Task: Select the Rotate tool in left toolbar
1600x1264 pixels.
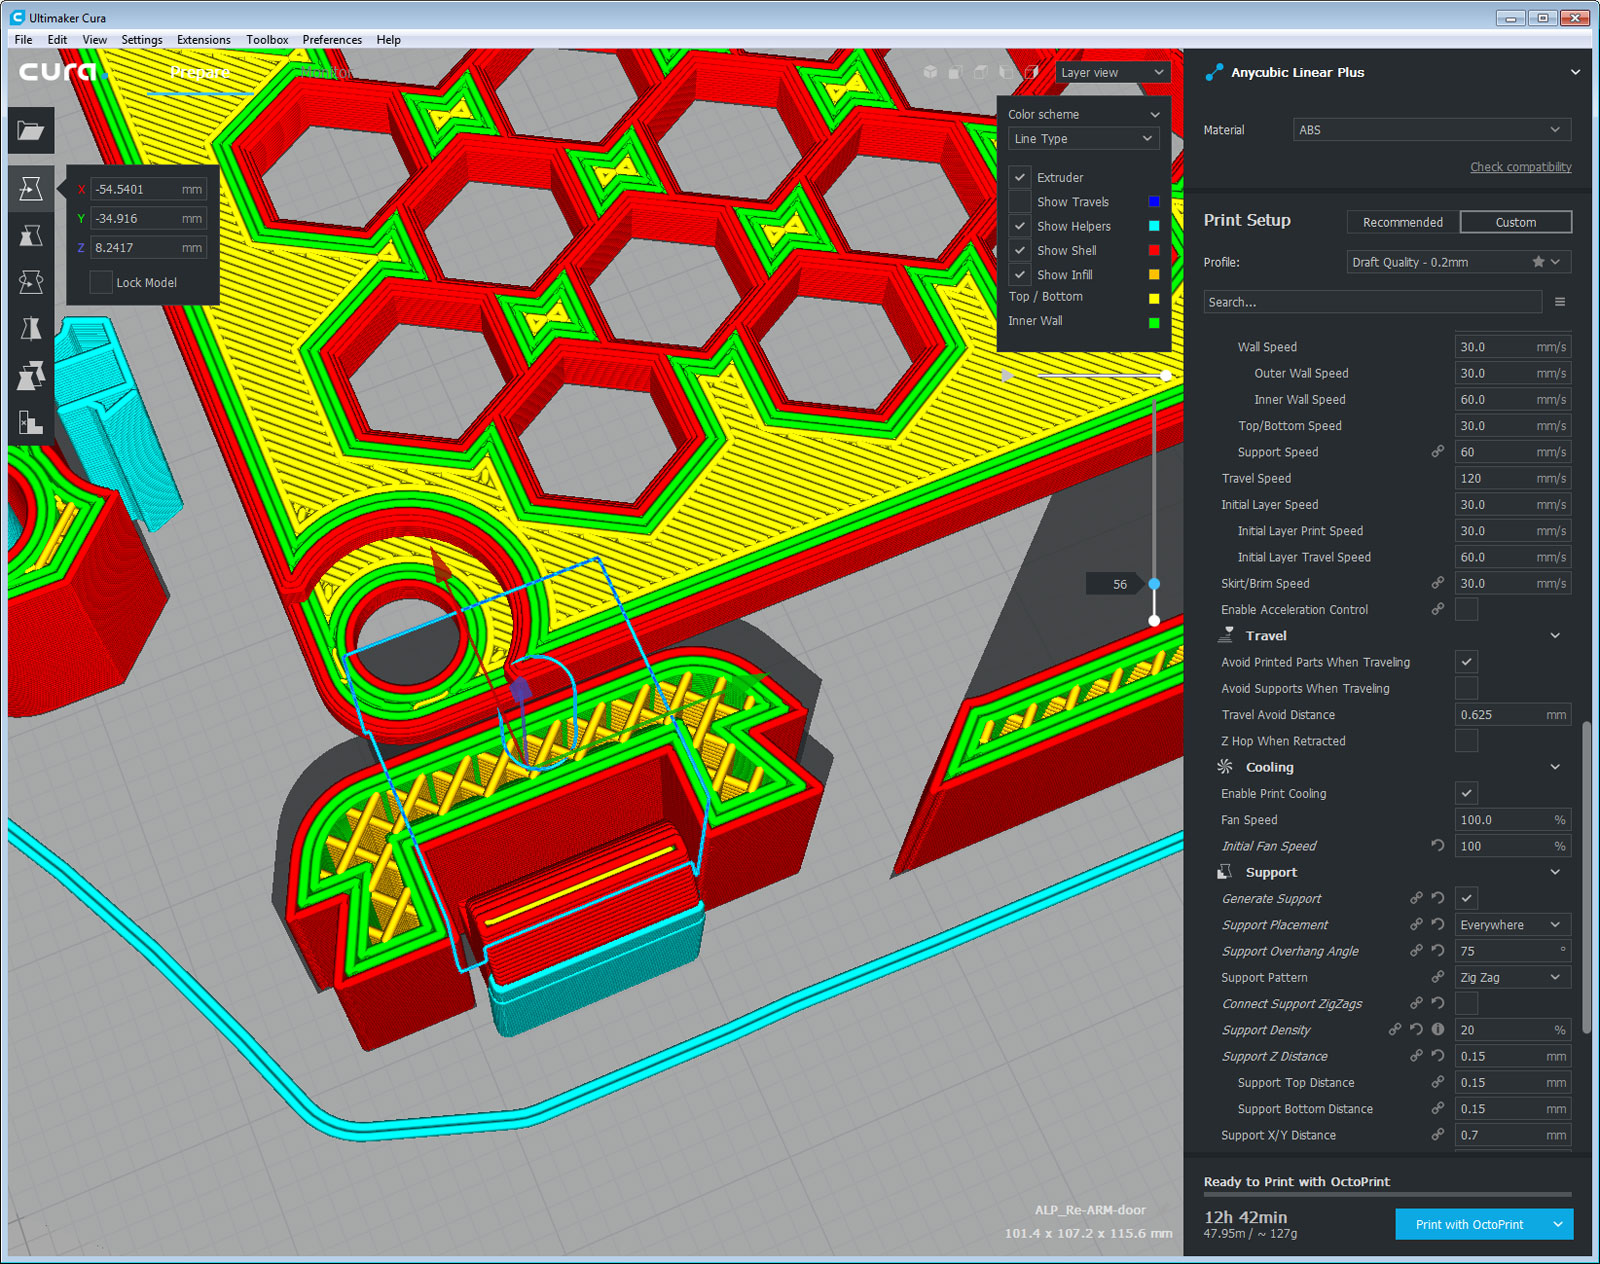Action: pos(31,282)
